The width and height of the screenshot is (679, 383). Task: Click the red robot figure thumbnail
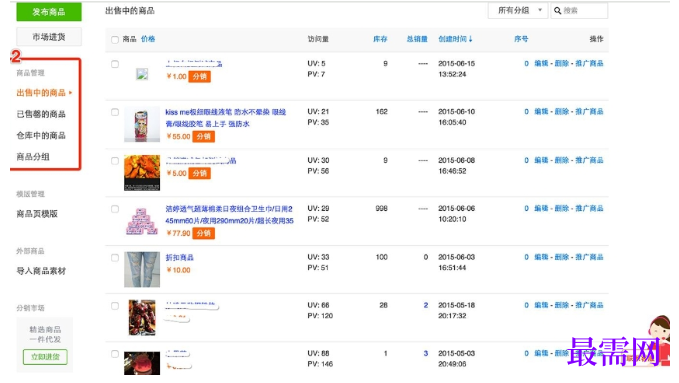click(x=142, y=318)
